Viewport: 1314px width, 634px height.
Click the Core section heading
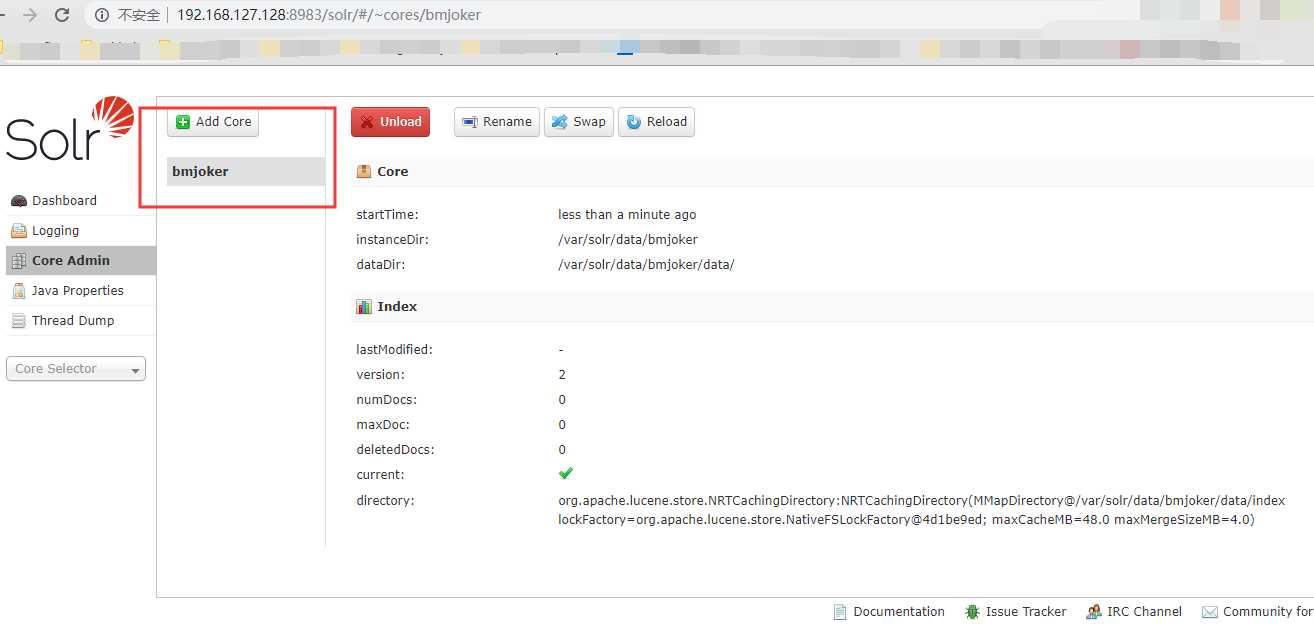(392, 172)
